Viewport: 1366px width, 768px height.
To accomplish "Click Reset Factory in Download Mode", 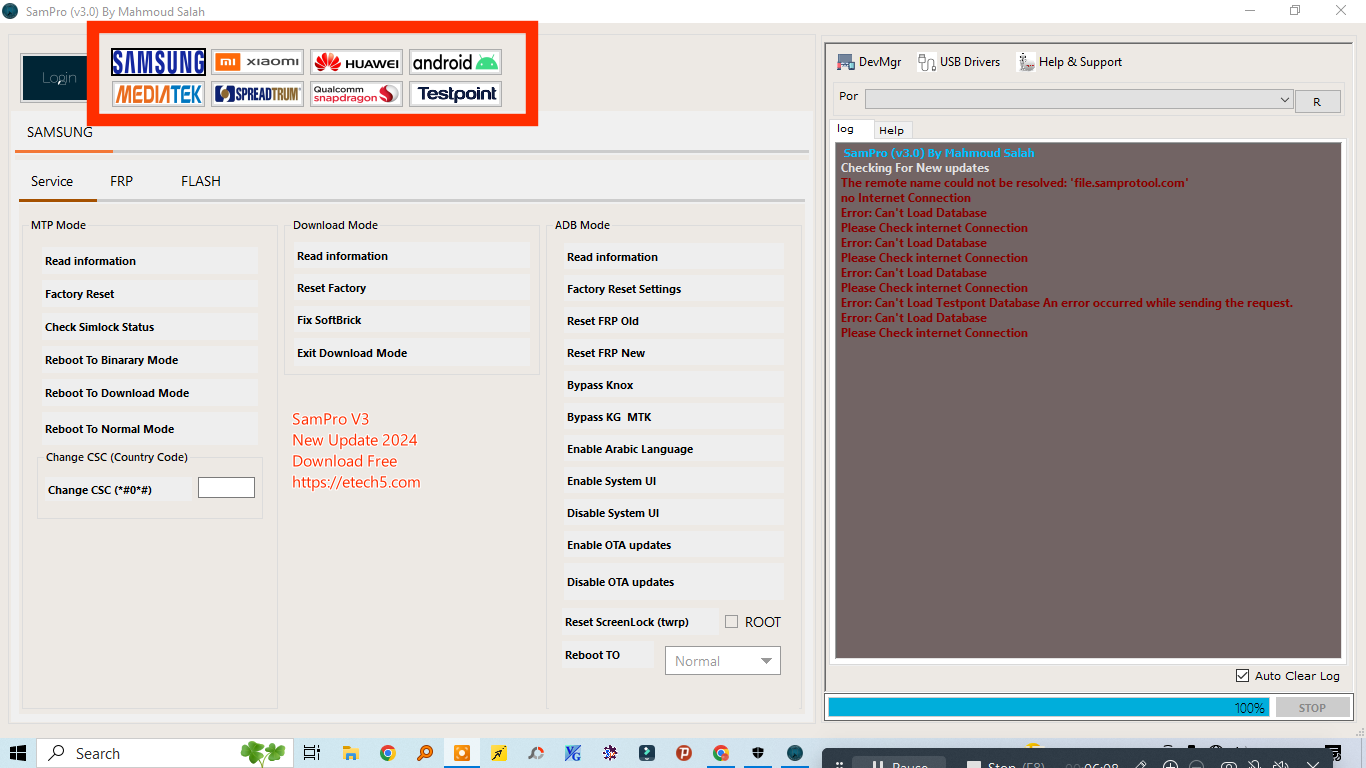I will point(410,288).
